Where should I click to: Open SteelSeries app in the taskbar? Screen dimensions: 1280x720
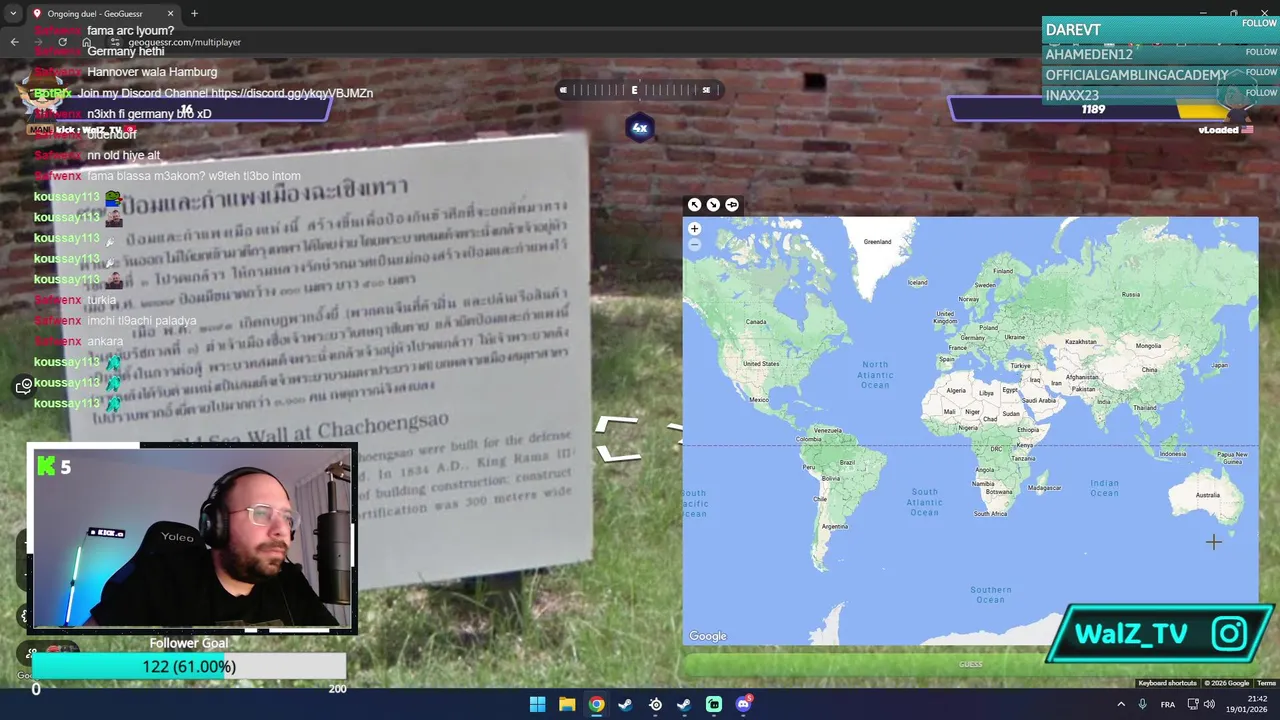[x=655, y=704]
